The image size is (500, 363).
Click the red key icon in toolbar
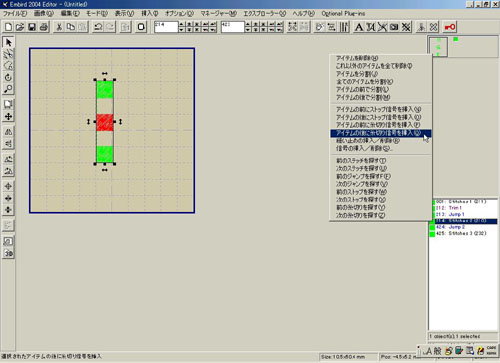[x=450, y=27]
